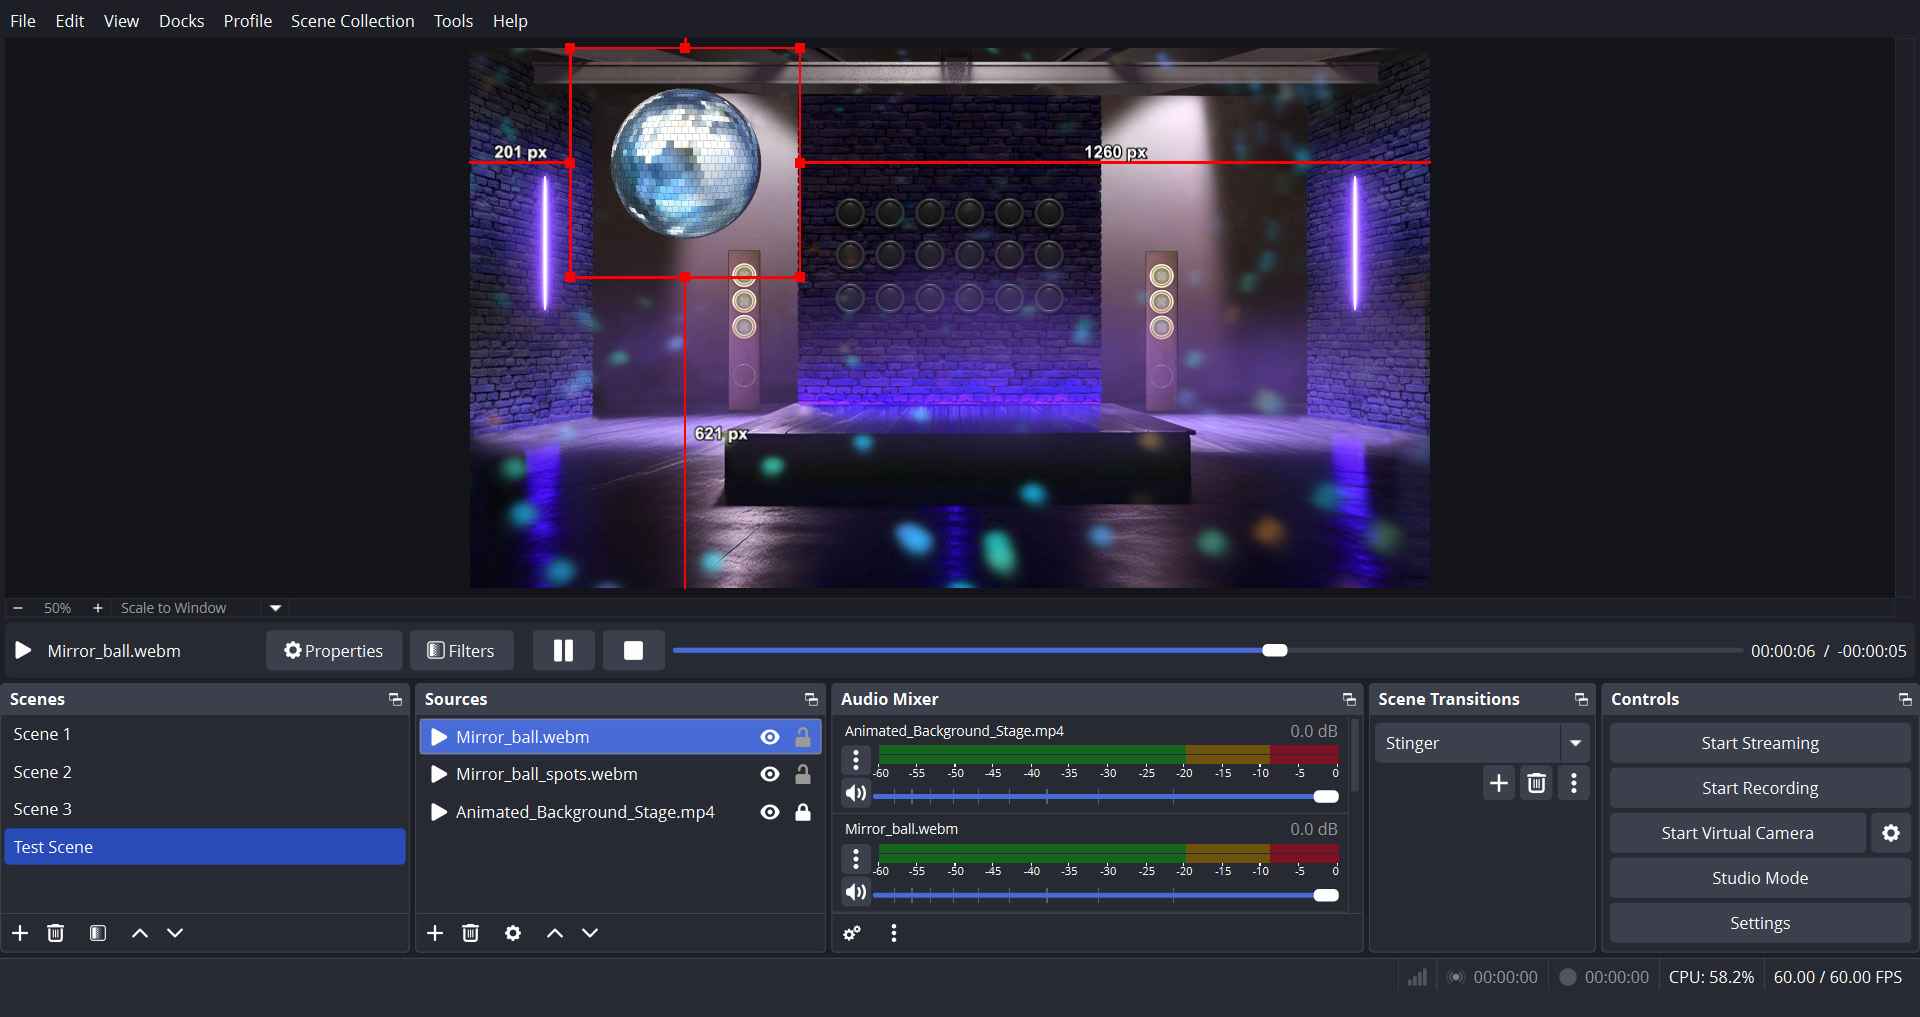Viewport: 1920px width, 1017px height.
Task: Pause the Mirror_ball.webm media playback
Action: coord(563,651)
